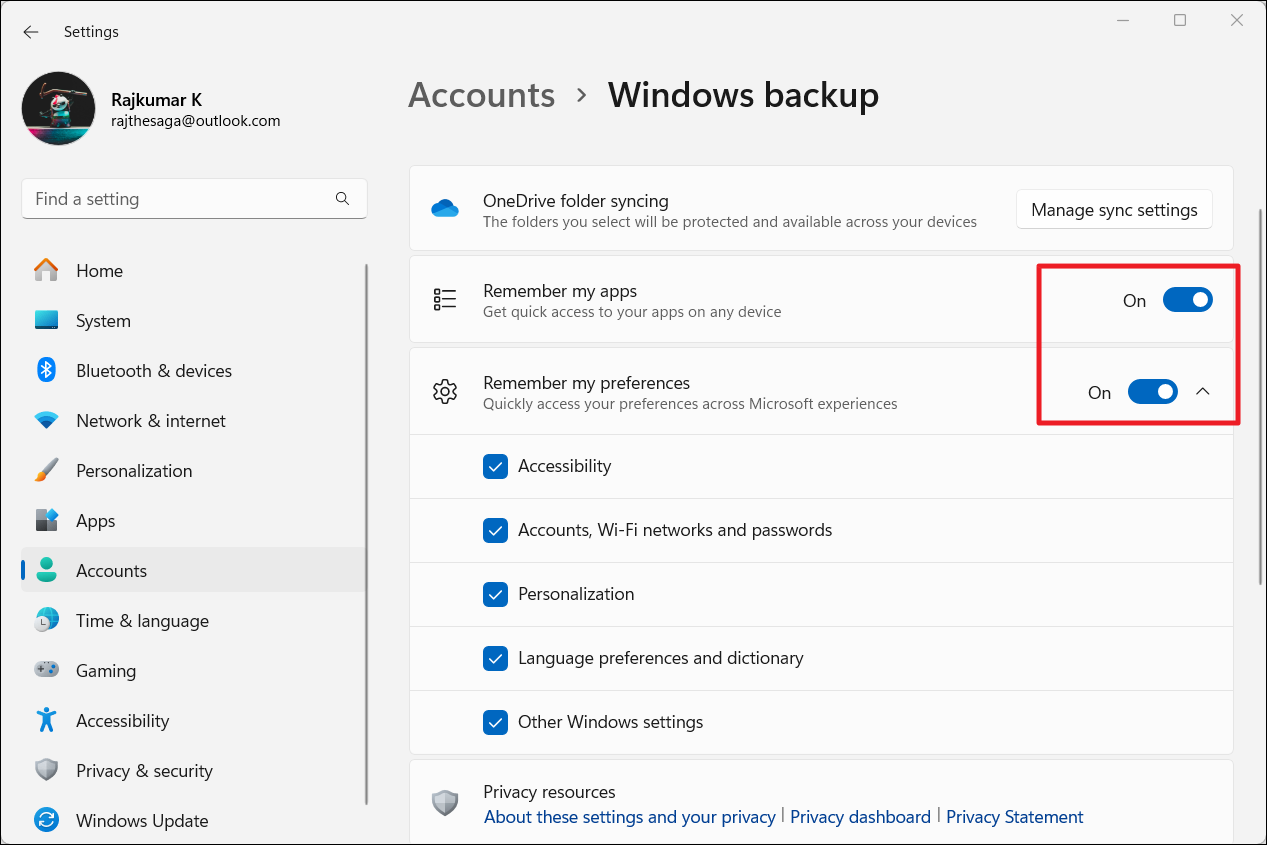Click the Privacy & security shield icon
This screenshot has width=1267, height=845.
(x=46, y=771)
